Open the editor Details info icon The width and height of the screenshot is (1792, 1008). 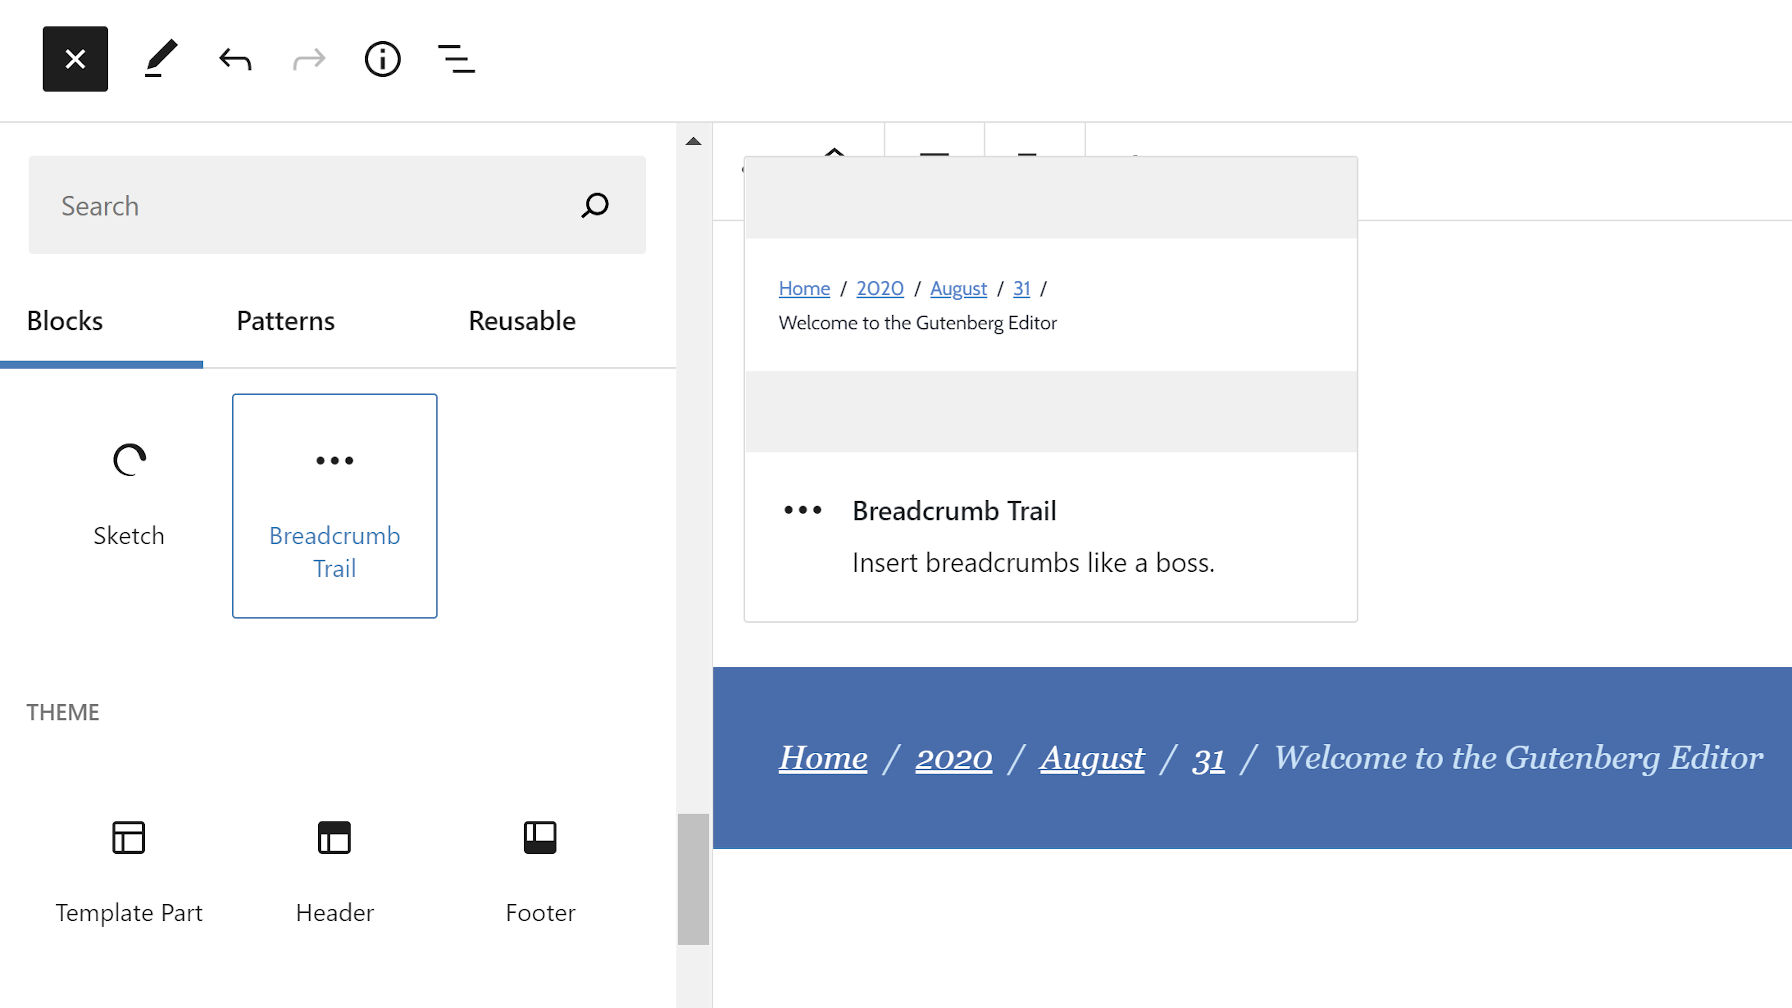[x=382, y=60]
